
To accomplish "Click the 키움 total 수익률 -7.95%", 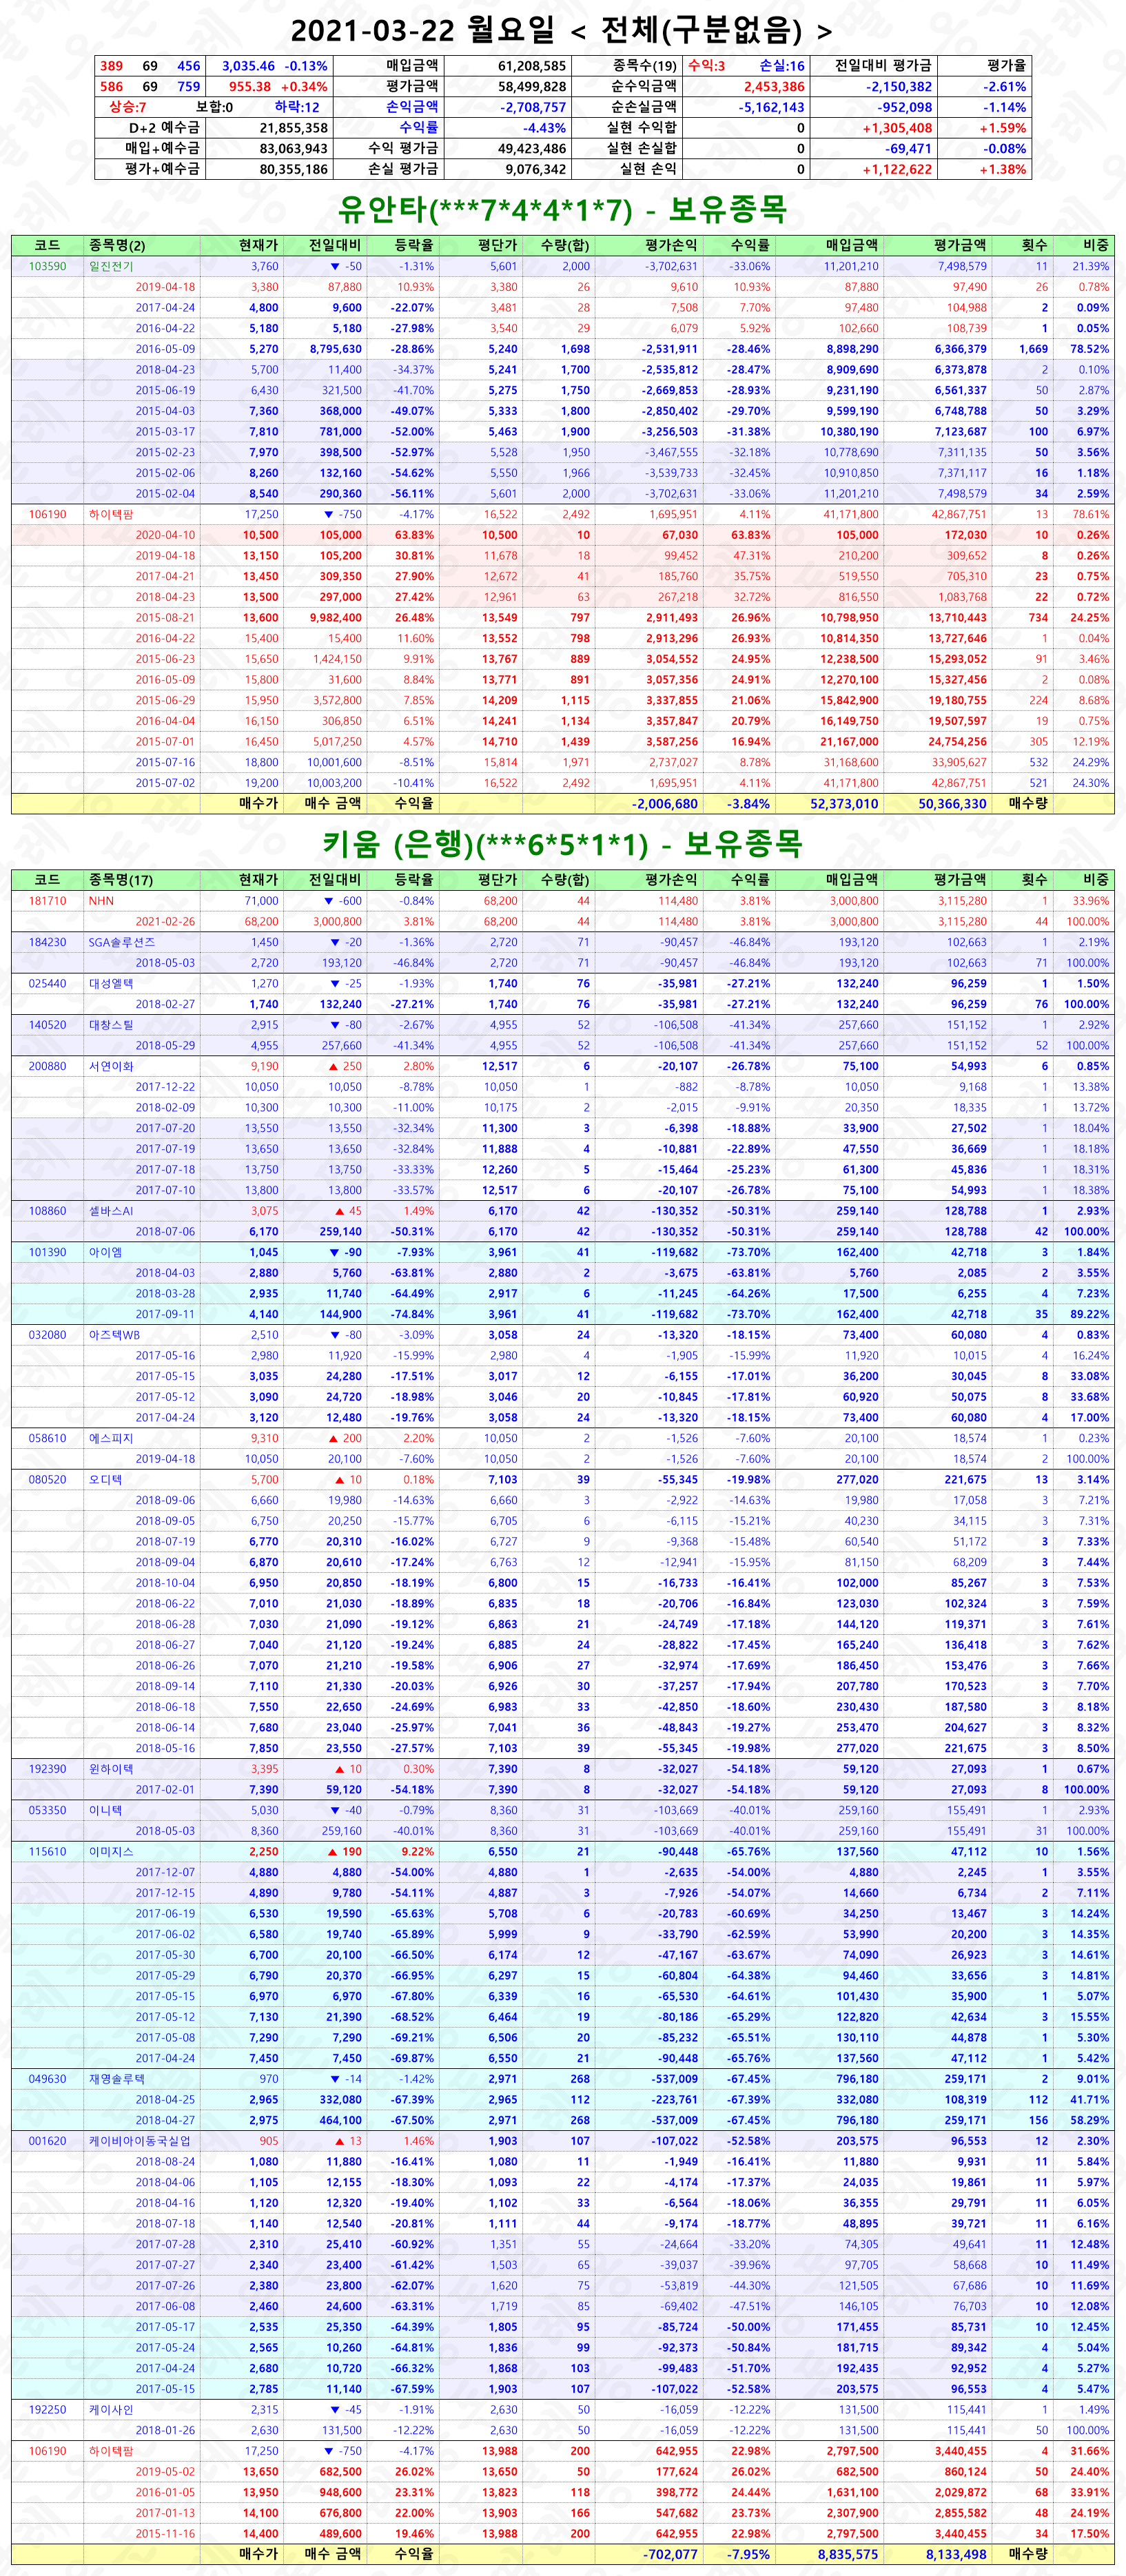I will pyautogui.click(x=748, y=2553).
